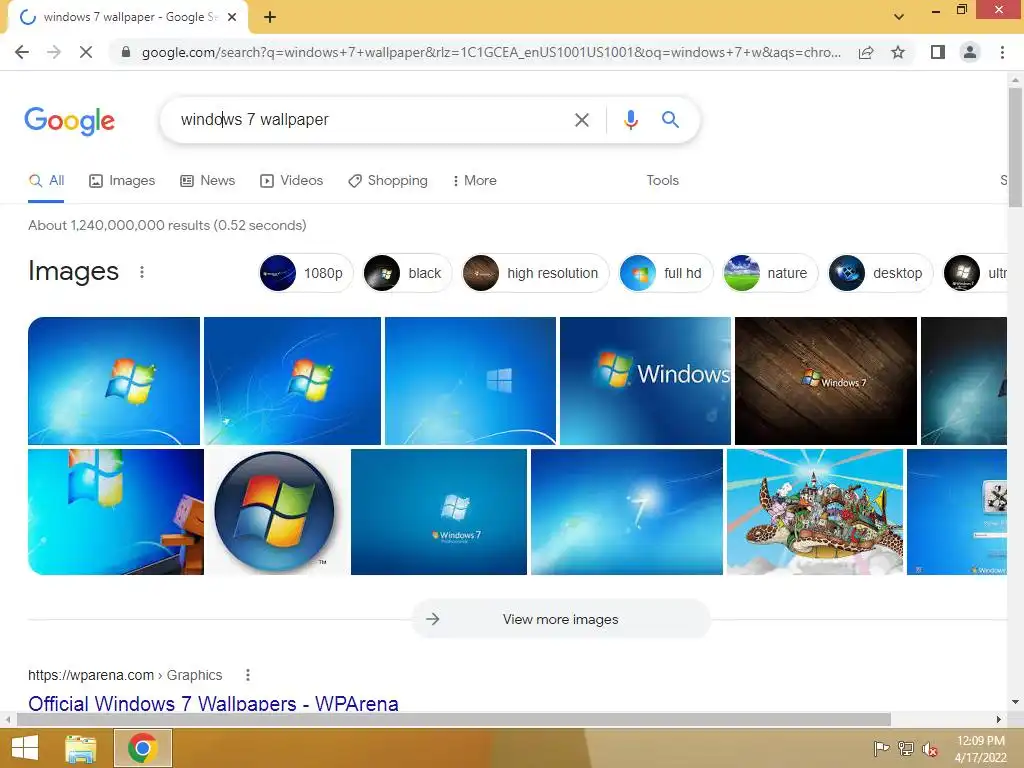Screen dimensions: 1024x768
Task: Open the Windows 7 Professional wallpaper thumbnail
Action: 439,512
